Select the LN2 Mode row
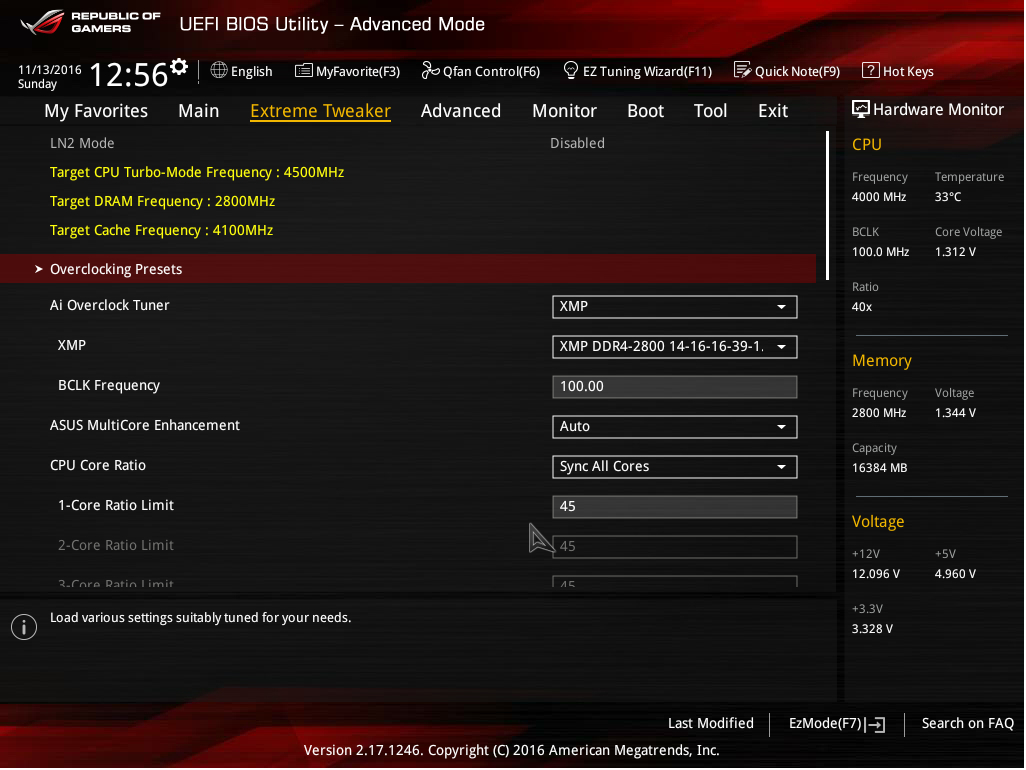This screenshot has width=1026, height=770. 408,143
